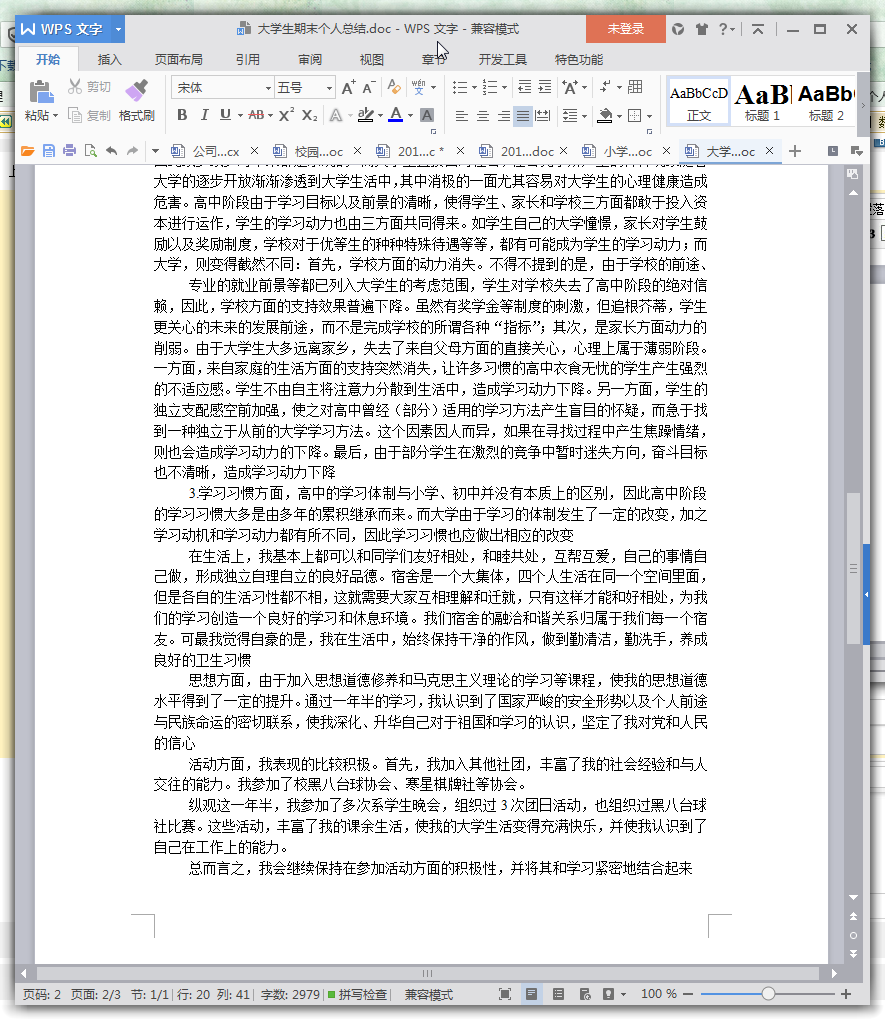The width and height of the screenshot is (885, 1020).
Task: Click the 拼写检查 status bar button
Action: tap(357, 994)
